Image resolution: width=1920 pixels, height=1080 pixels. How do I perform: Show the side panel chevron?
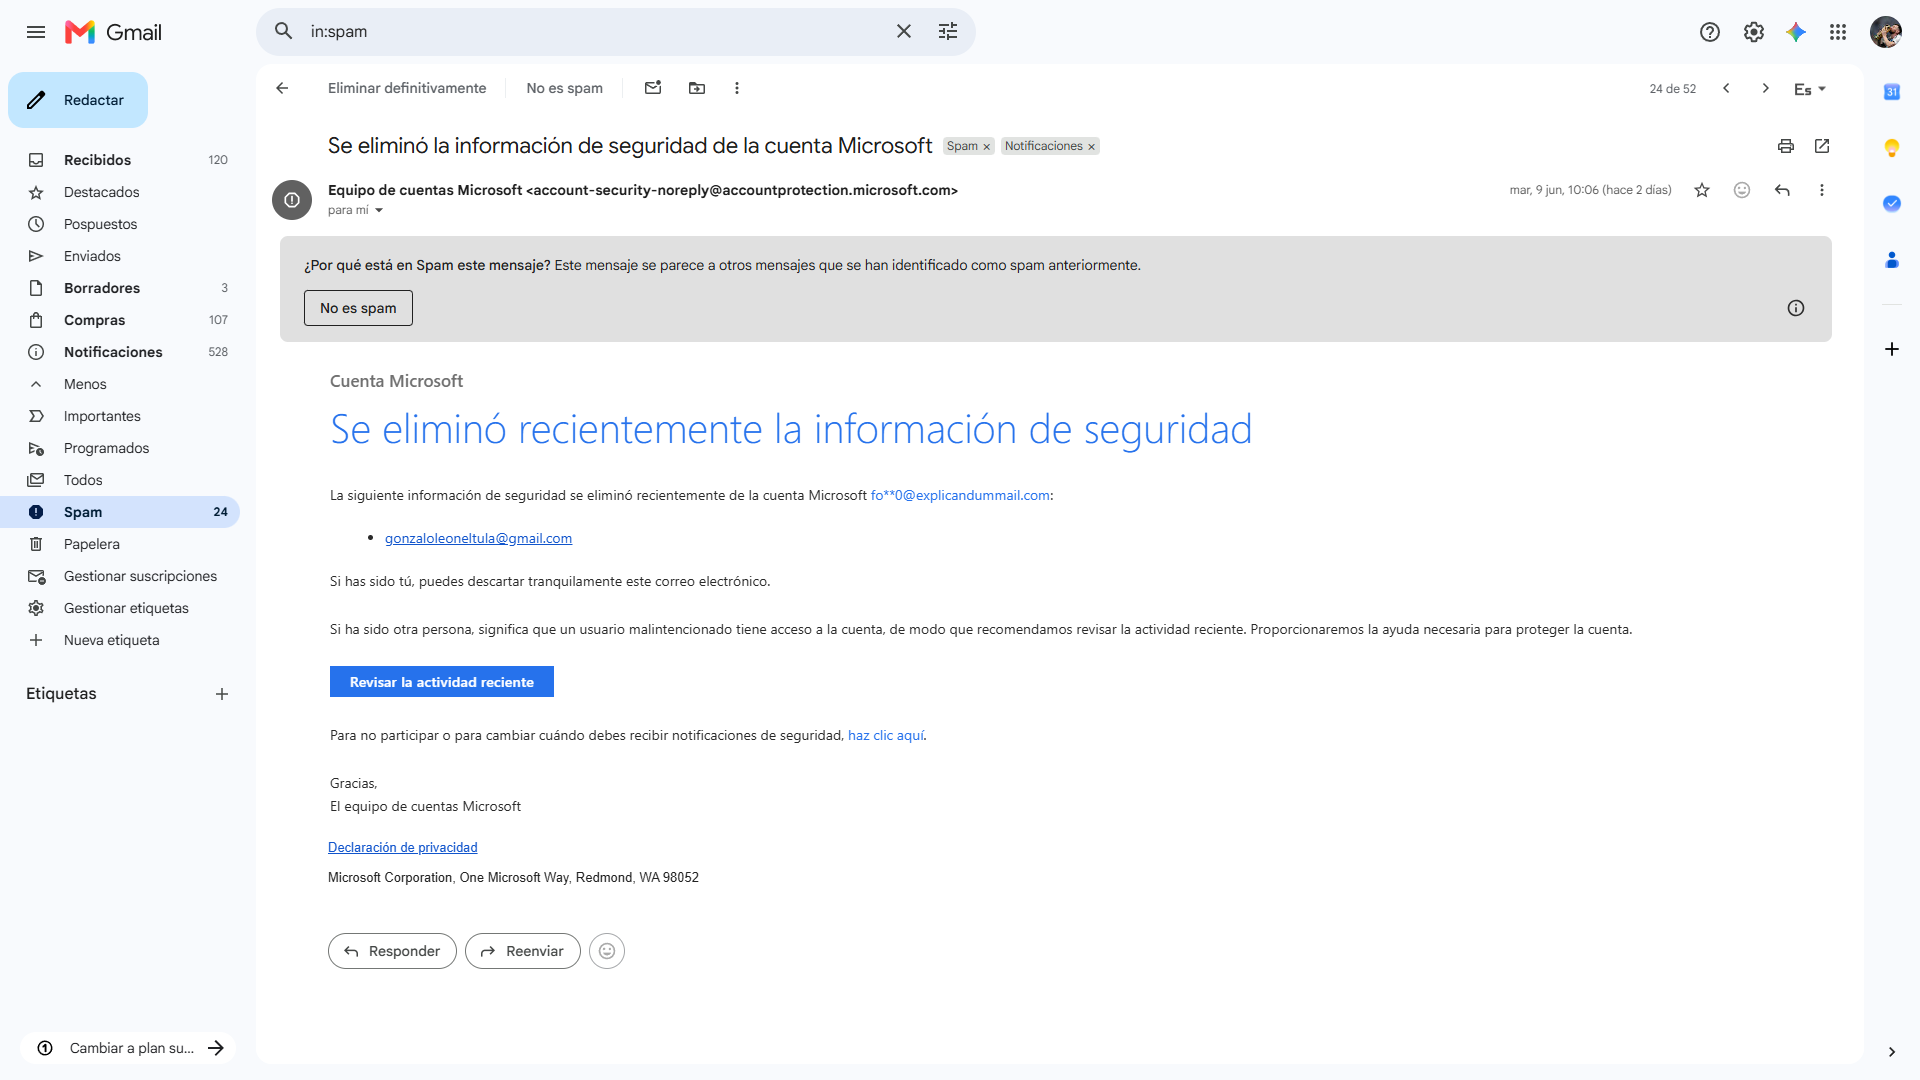coord(1892,1052)
